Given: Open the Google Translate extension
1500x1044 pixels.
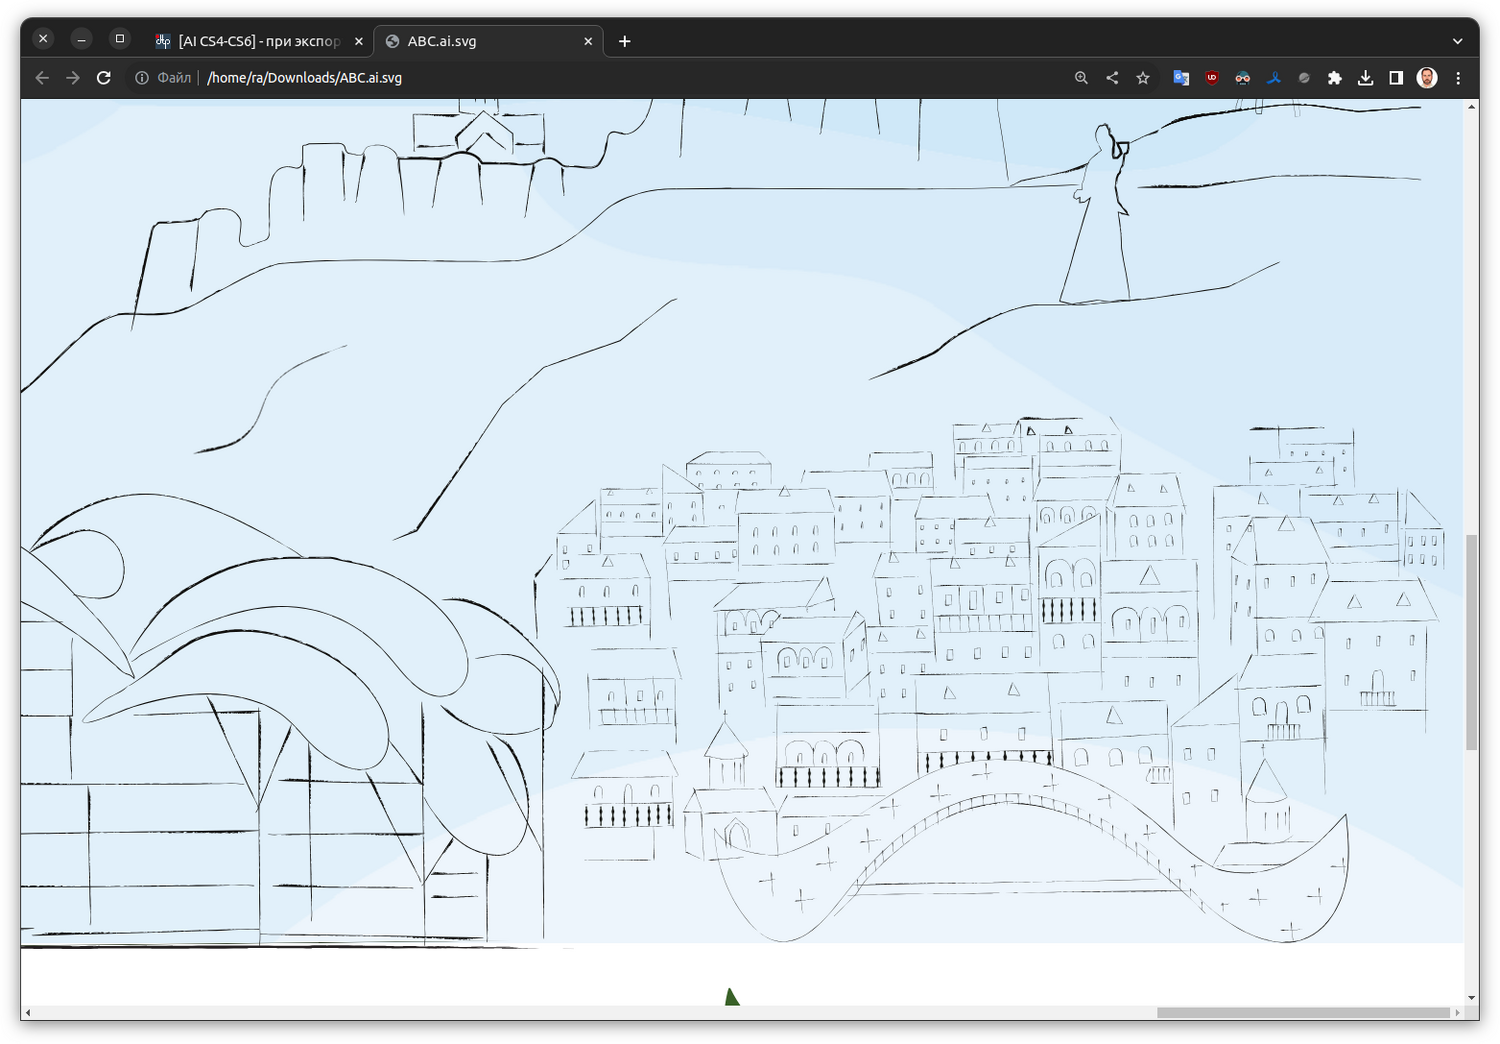Looking at the screenshot, I should (x=1181, y=78).
